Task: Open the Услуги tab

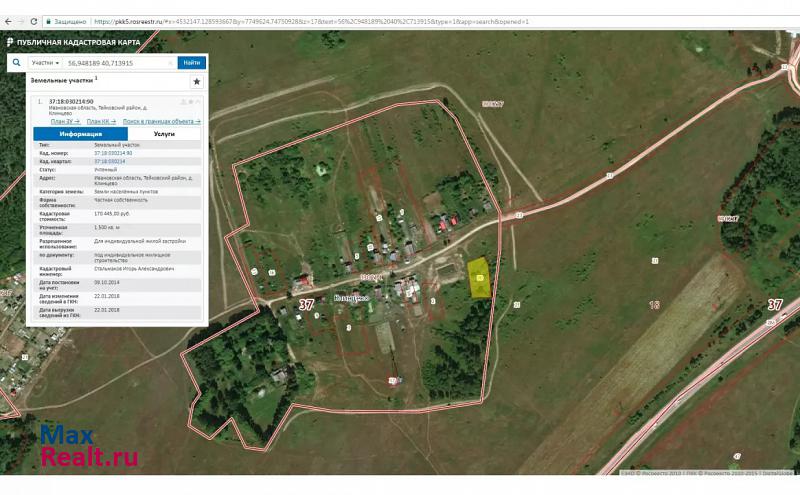Action: point(165,133)
